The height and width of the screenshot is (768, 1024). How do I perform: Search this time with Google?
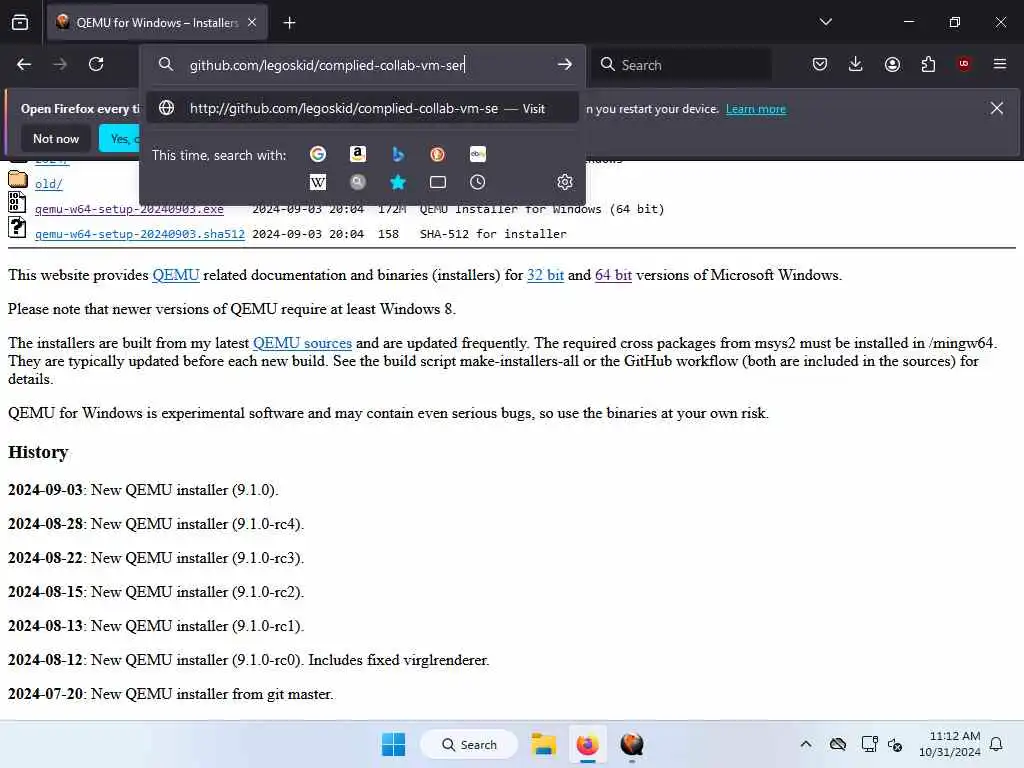pyautogui.click(x=317, y=154)
